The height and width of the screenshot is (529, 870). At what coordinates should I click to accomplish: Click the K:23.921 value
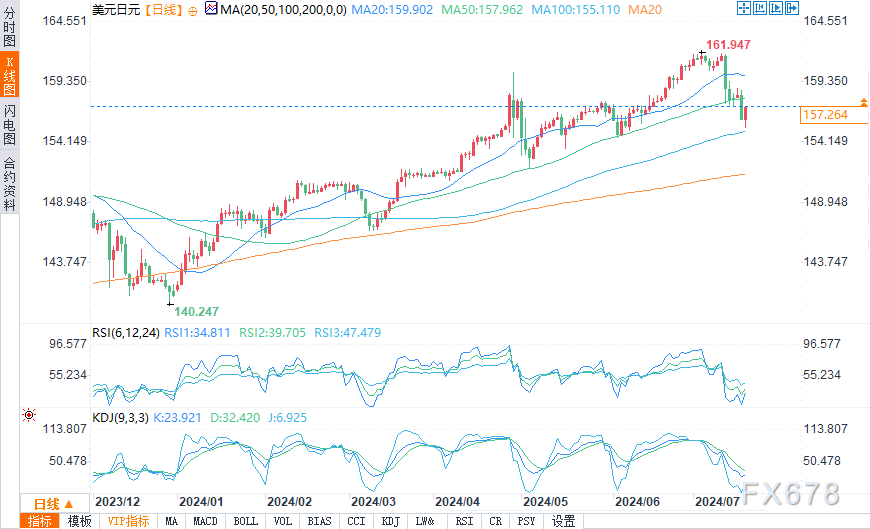coord(177,418)
